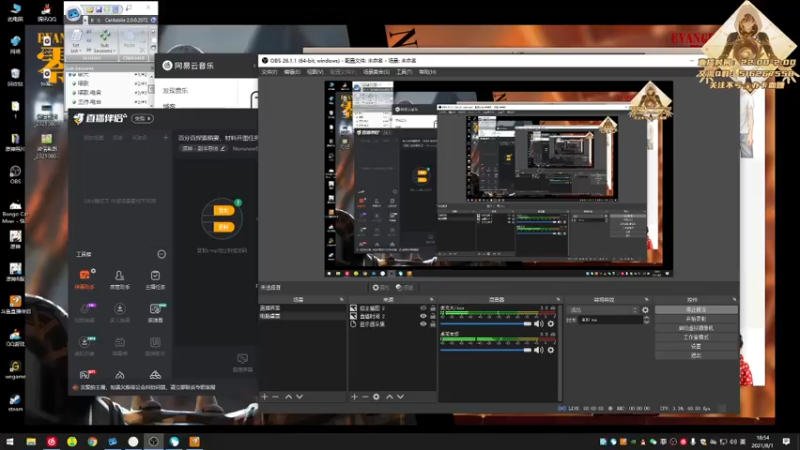Open source properties gear in Sources toolbar

pyautogui.click(x=376, y=396)
